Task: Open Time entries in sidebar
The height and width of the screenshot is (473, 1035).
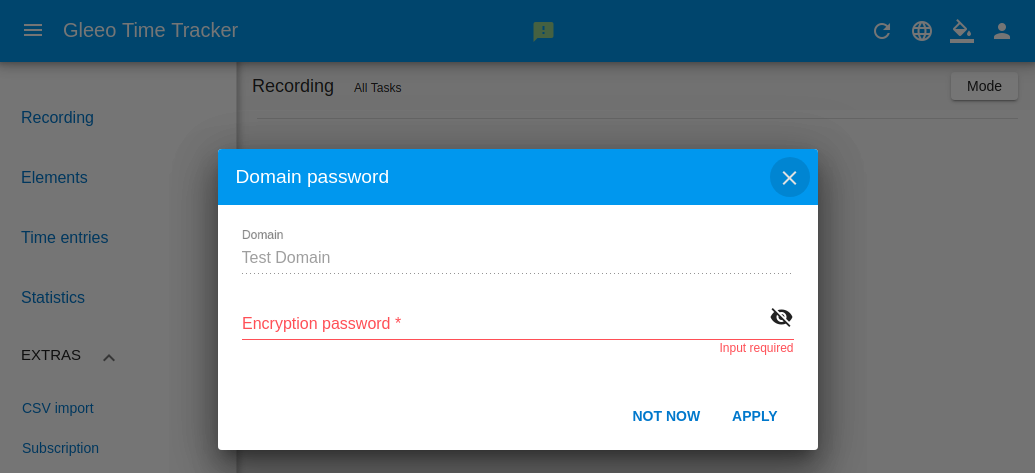Action: tap(65, 237)
